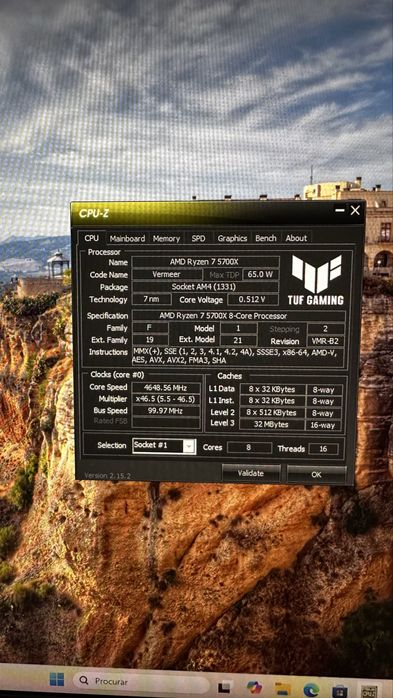Click the Procurar search box
The image size is (393, 698).
(141, 682)
